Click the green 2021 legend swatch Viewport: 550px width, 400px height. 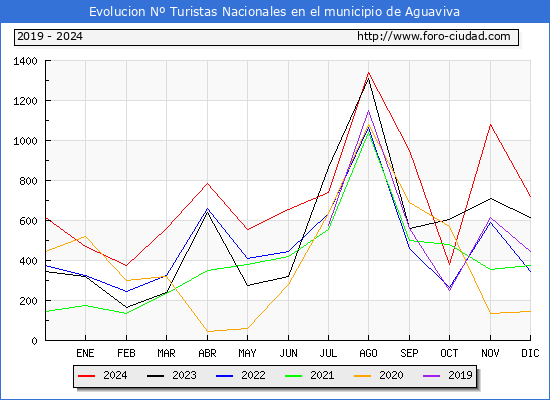[294, 376]
